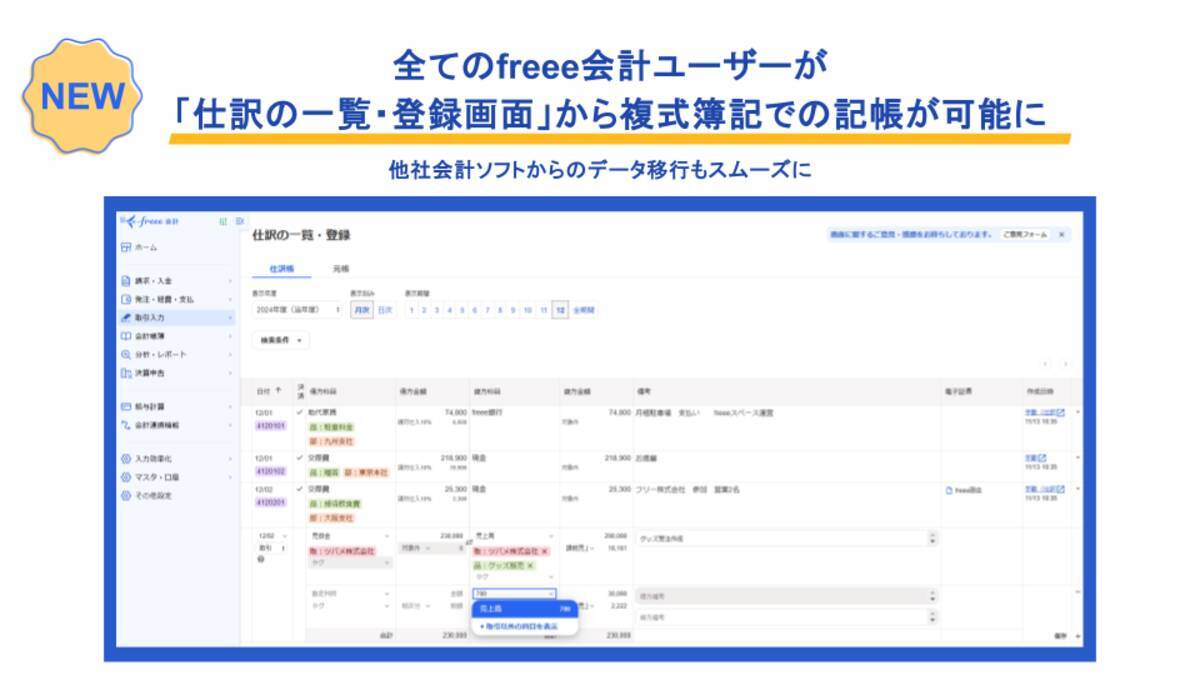The width and height of the screenshot is (1200, 675).
Task: Click the ご意見フォーム button
Action: (1025, 233)
